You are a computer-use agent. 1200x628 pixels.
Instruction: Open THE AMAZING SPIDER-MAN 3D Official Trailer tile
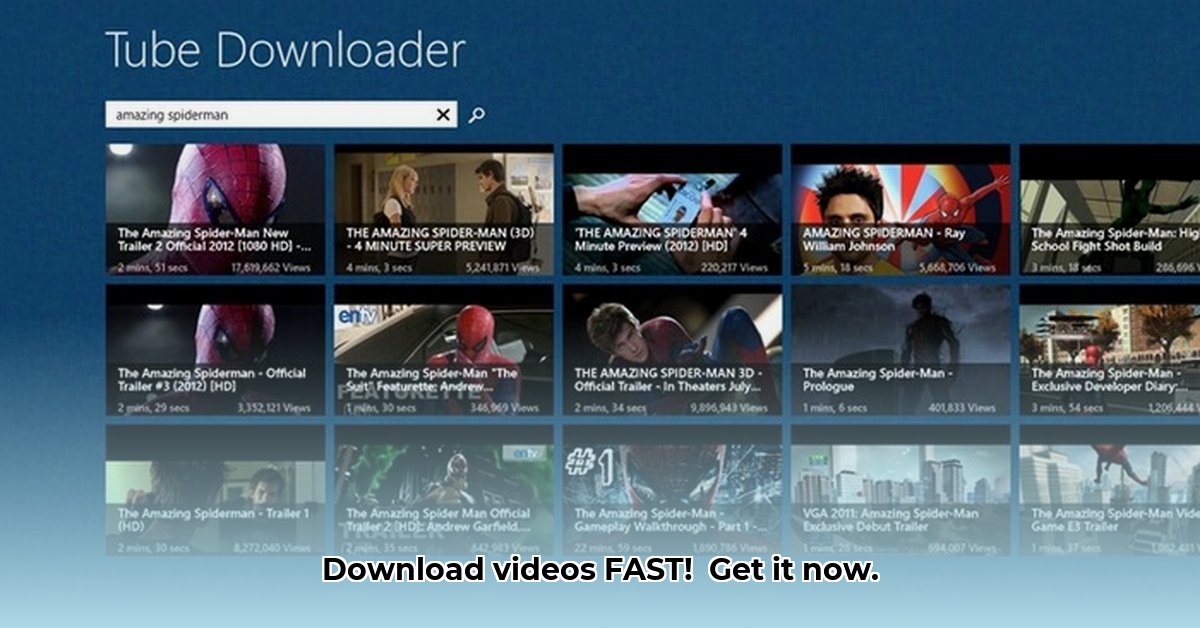671,350
